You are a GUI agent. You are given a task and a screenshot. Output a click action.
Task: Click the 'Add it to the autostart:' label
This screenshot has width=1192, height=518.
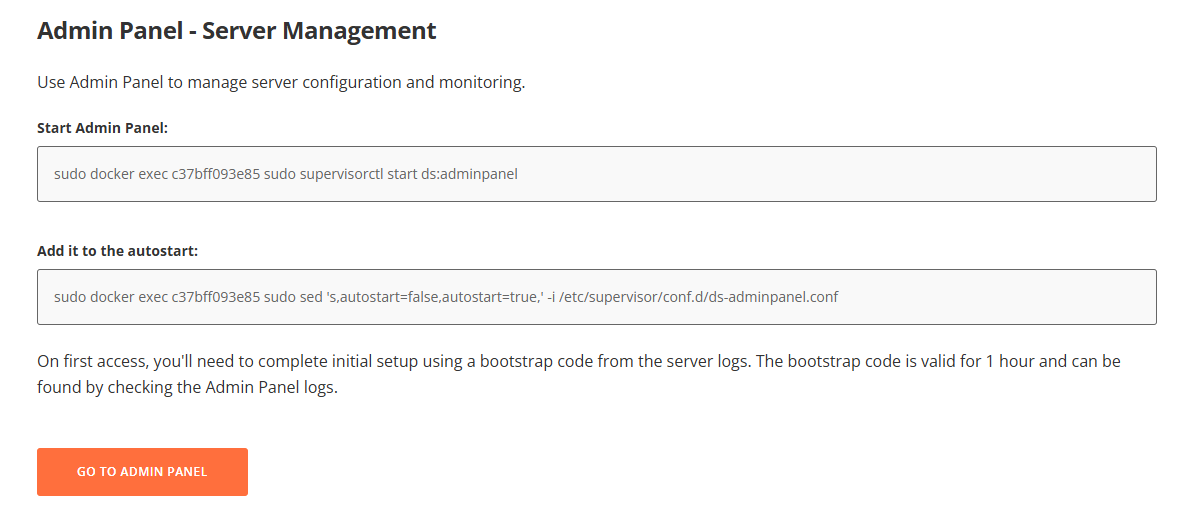point(117,251)
